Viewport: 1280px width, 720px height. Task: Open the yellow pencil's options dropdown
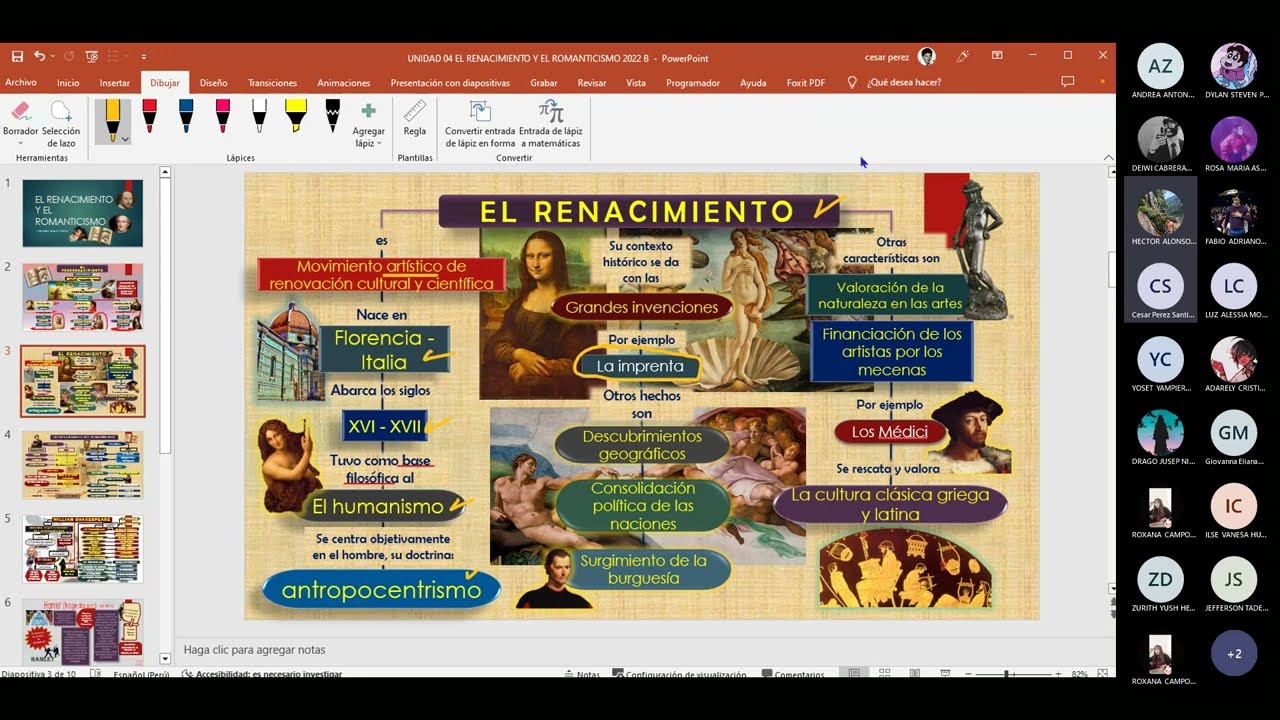click(x=125, y=139)
